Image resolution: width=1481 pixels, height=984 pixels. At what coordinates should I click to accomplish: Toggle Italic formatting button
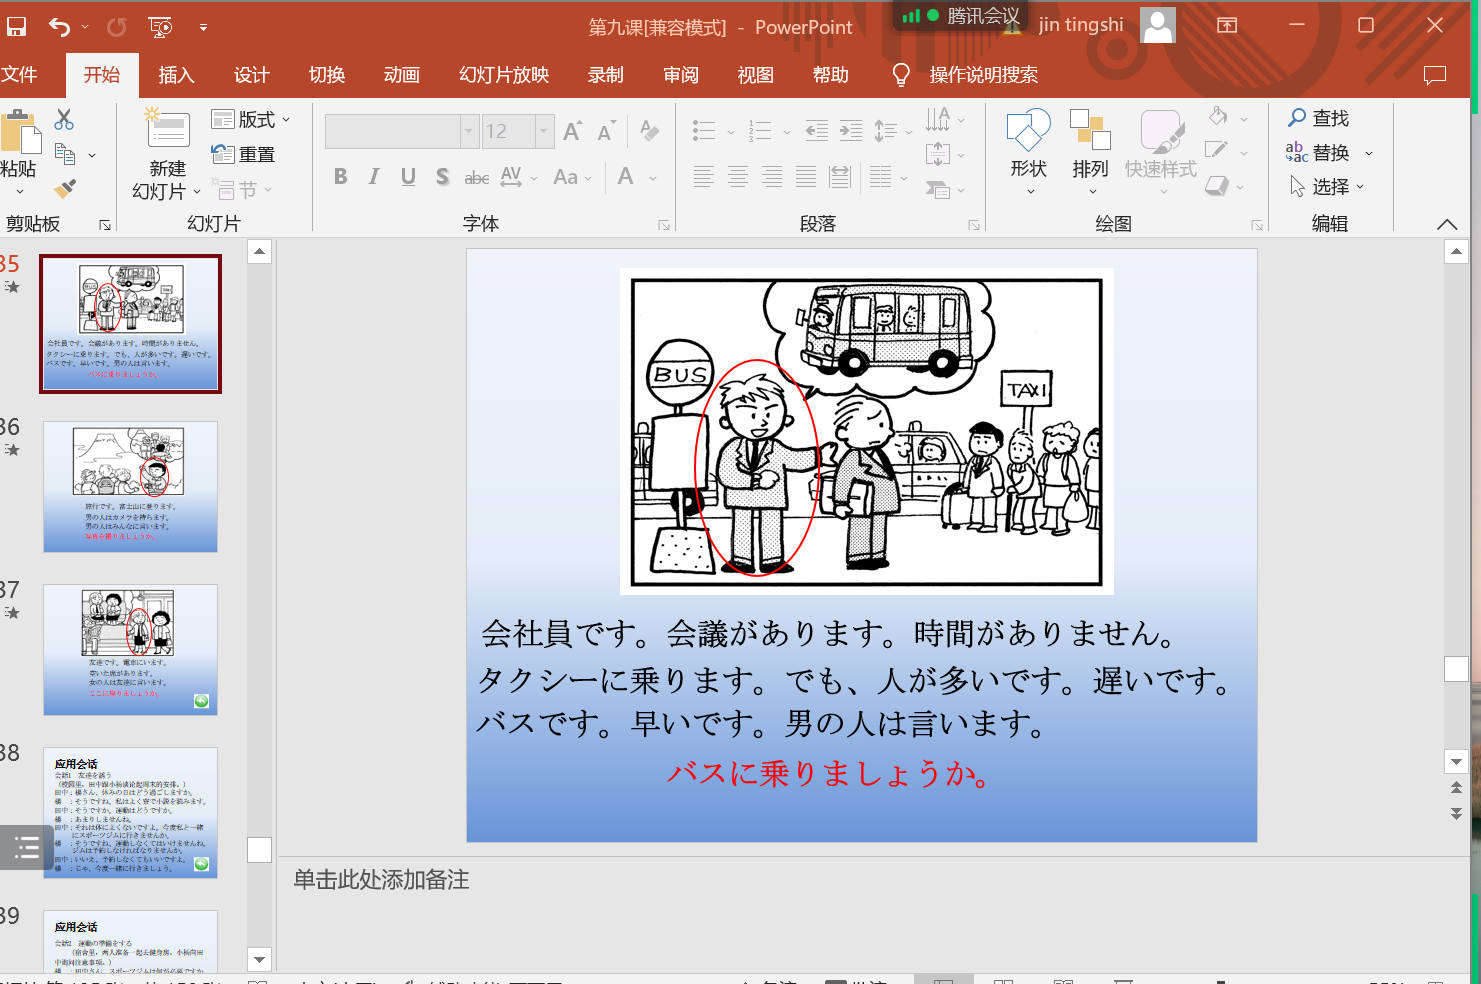pyautogui.click(x=374, y=177)
